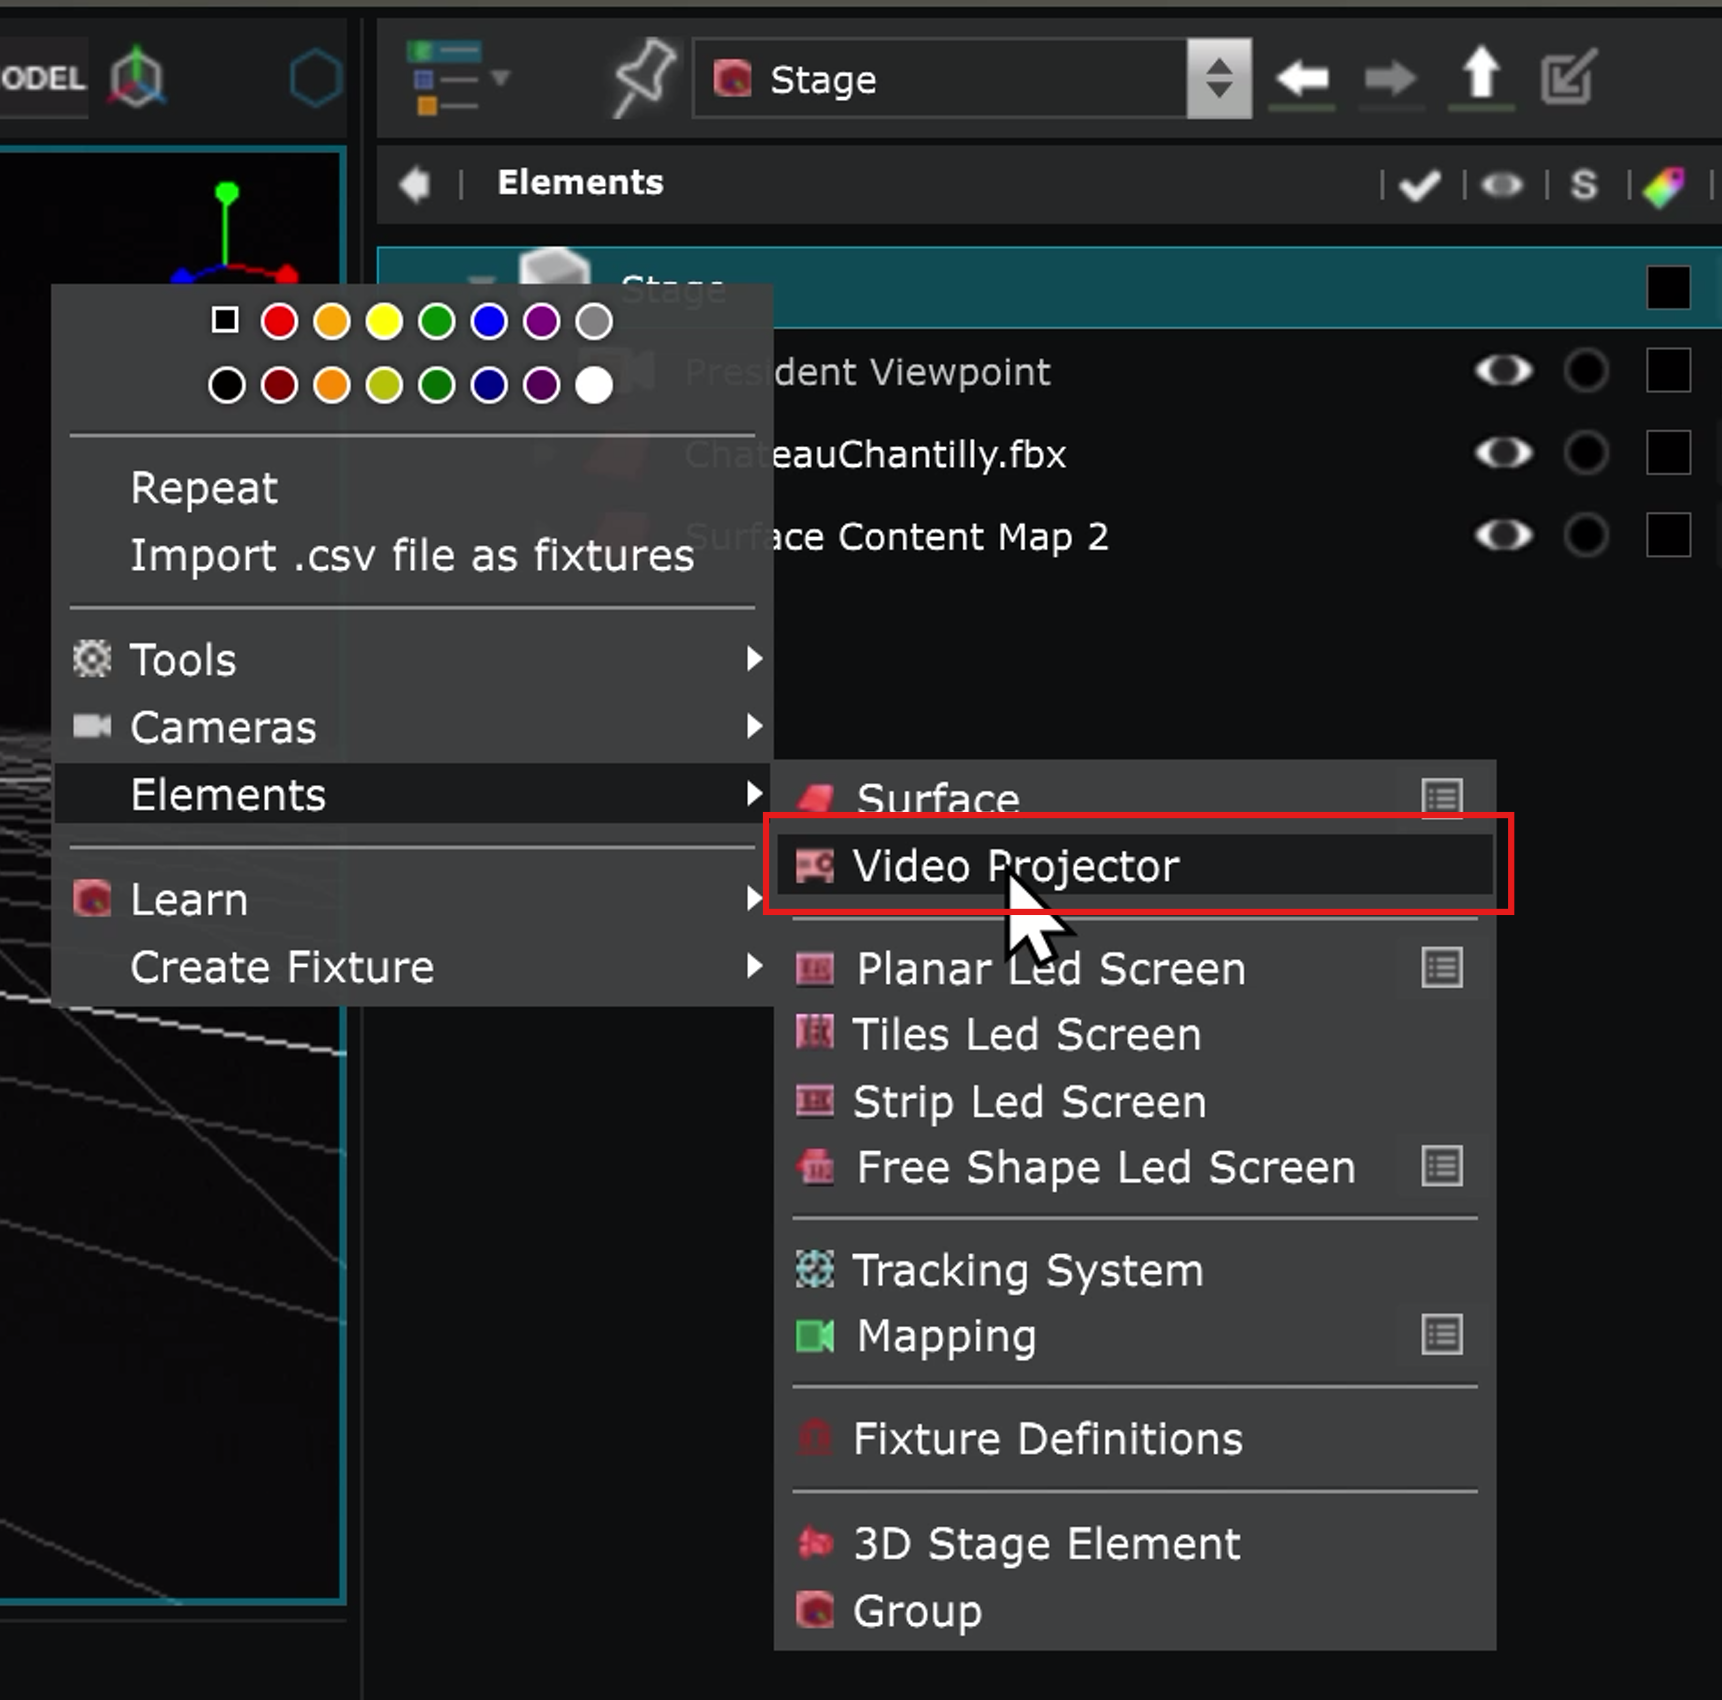The image size is (1722, 1700).
Task: Collapse the Stage tree row
Action: coord(482,281)
